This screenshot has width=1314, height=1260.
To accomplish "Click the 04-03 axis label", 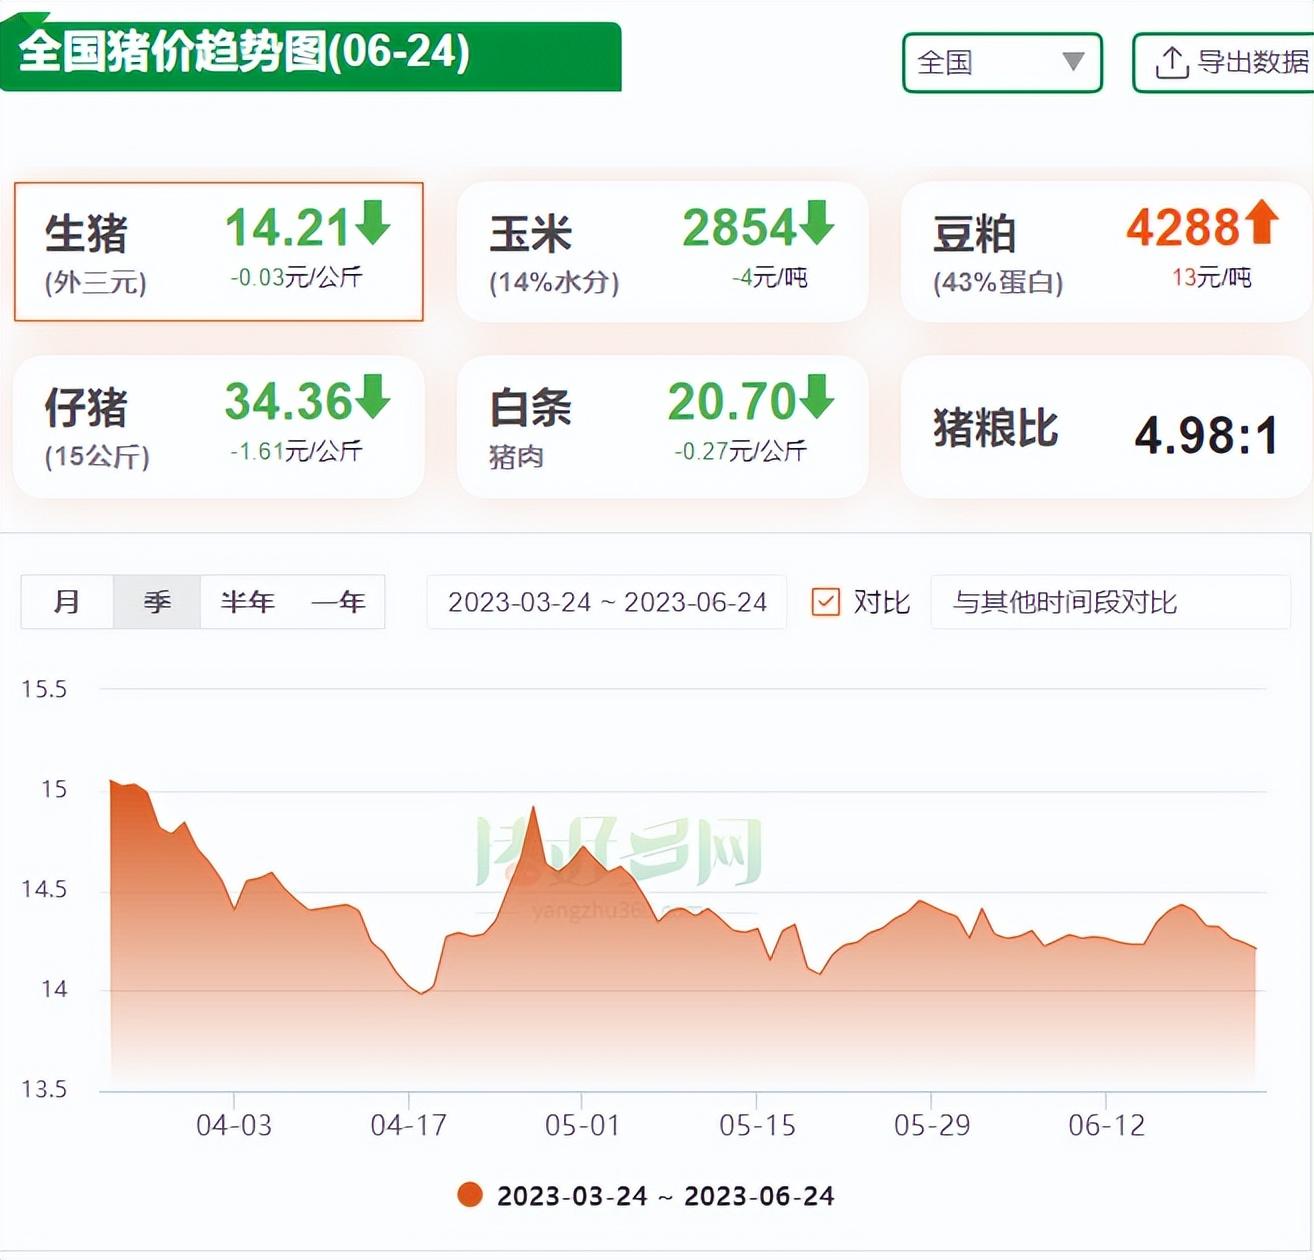I will click(234, 1126).
